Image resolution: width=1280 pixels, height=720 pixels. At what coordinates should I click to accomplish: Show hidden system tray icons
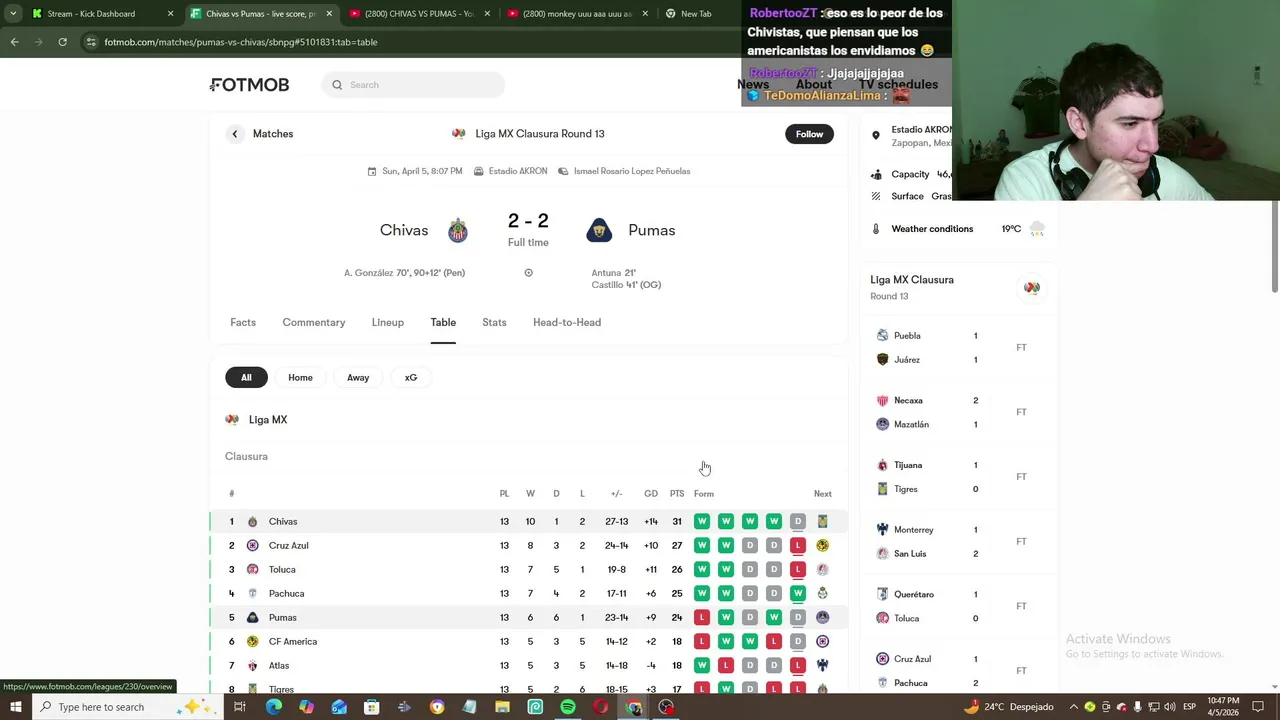(1074, 707)
